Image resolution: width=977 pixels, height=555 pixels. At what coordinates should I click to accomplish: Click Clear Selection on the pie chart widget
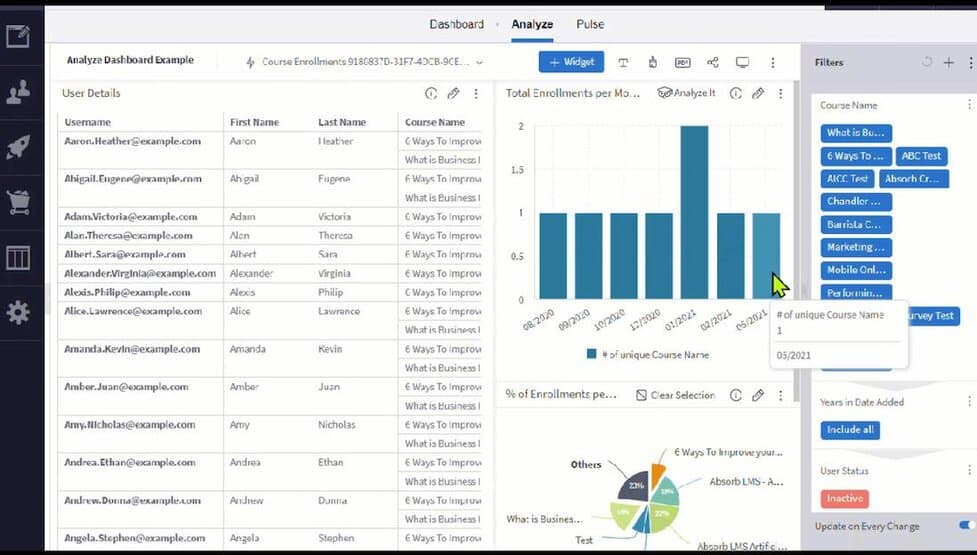tap(675, 395)
